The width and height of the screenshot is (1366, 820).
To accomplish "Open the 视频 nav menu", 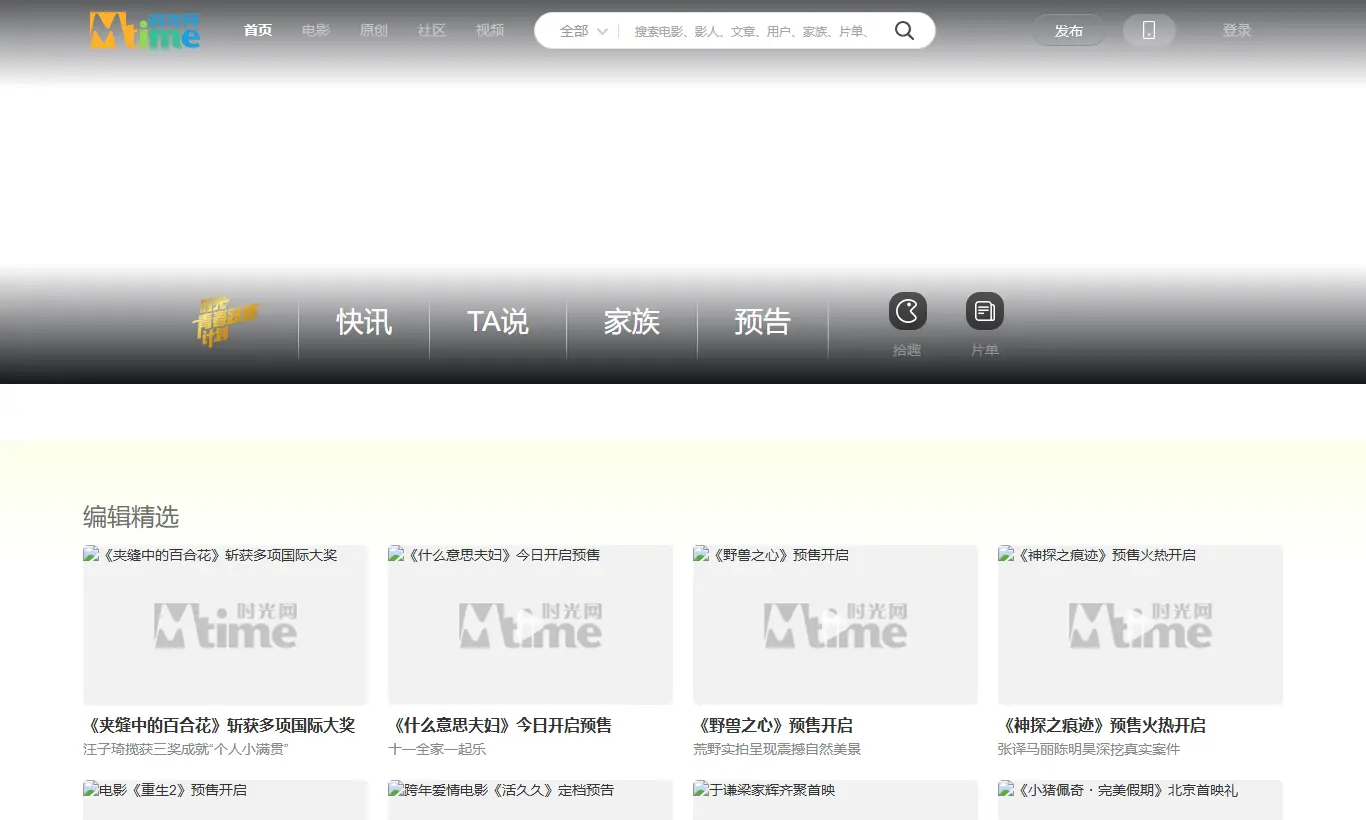I will point(490,31).
